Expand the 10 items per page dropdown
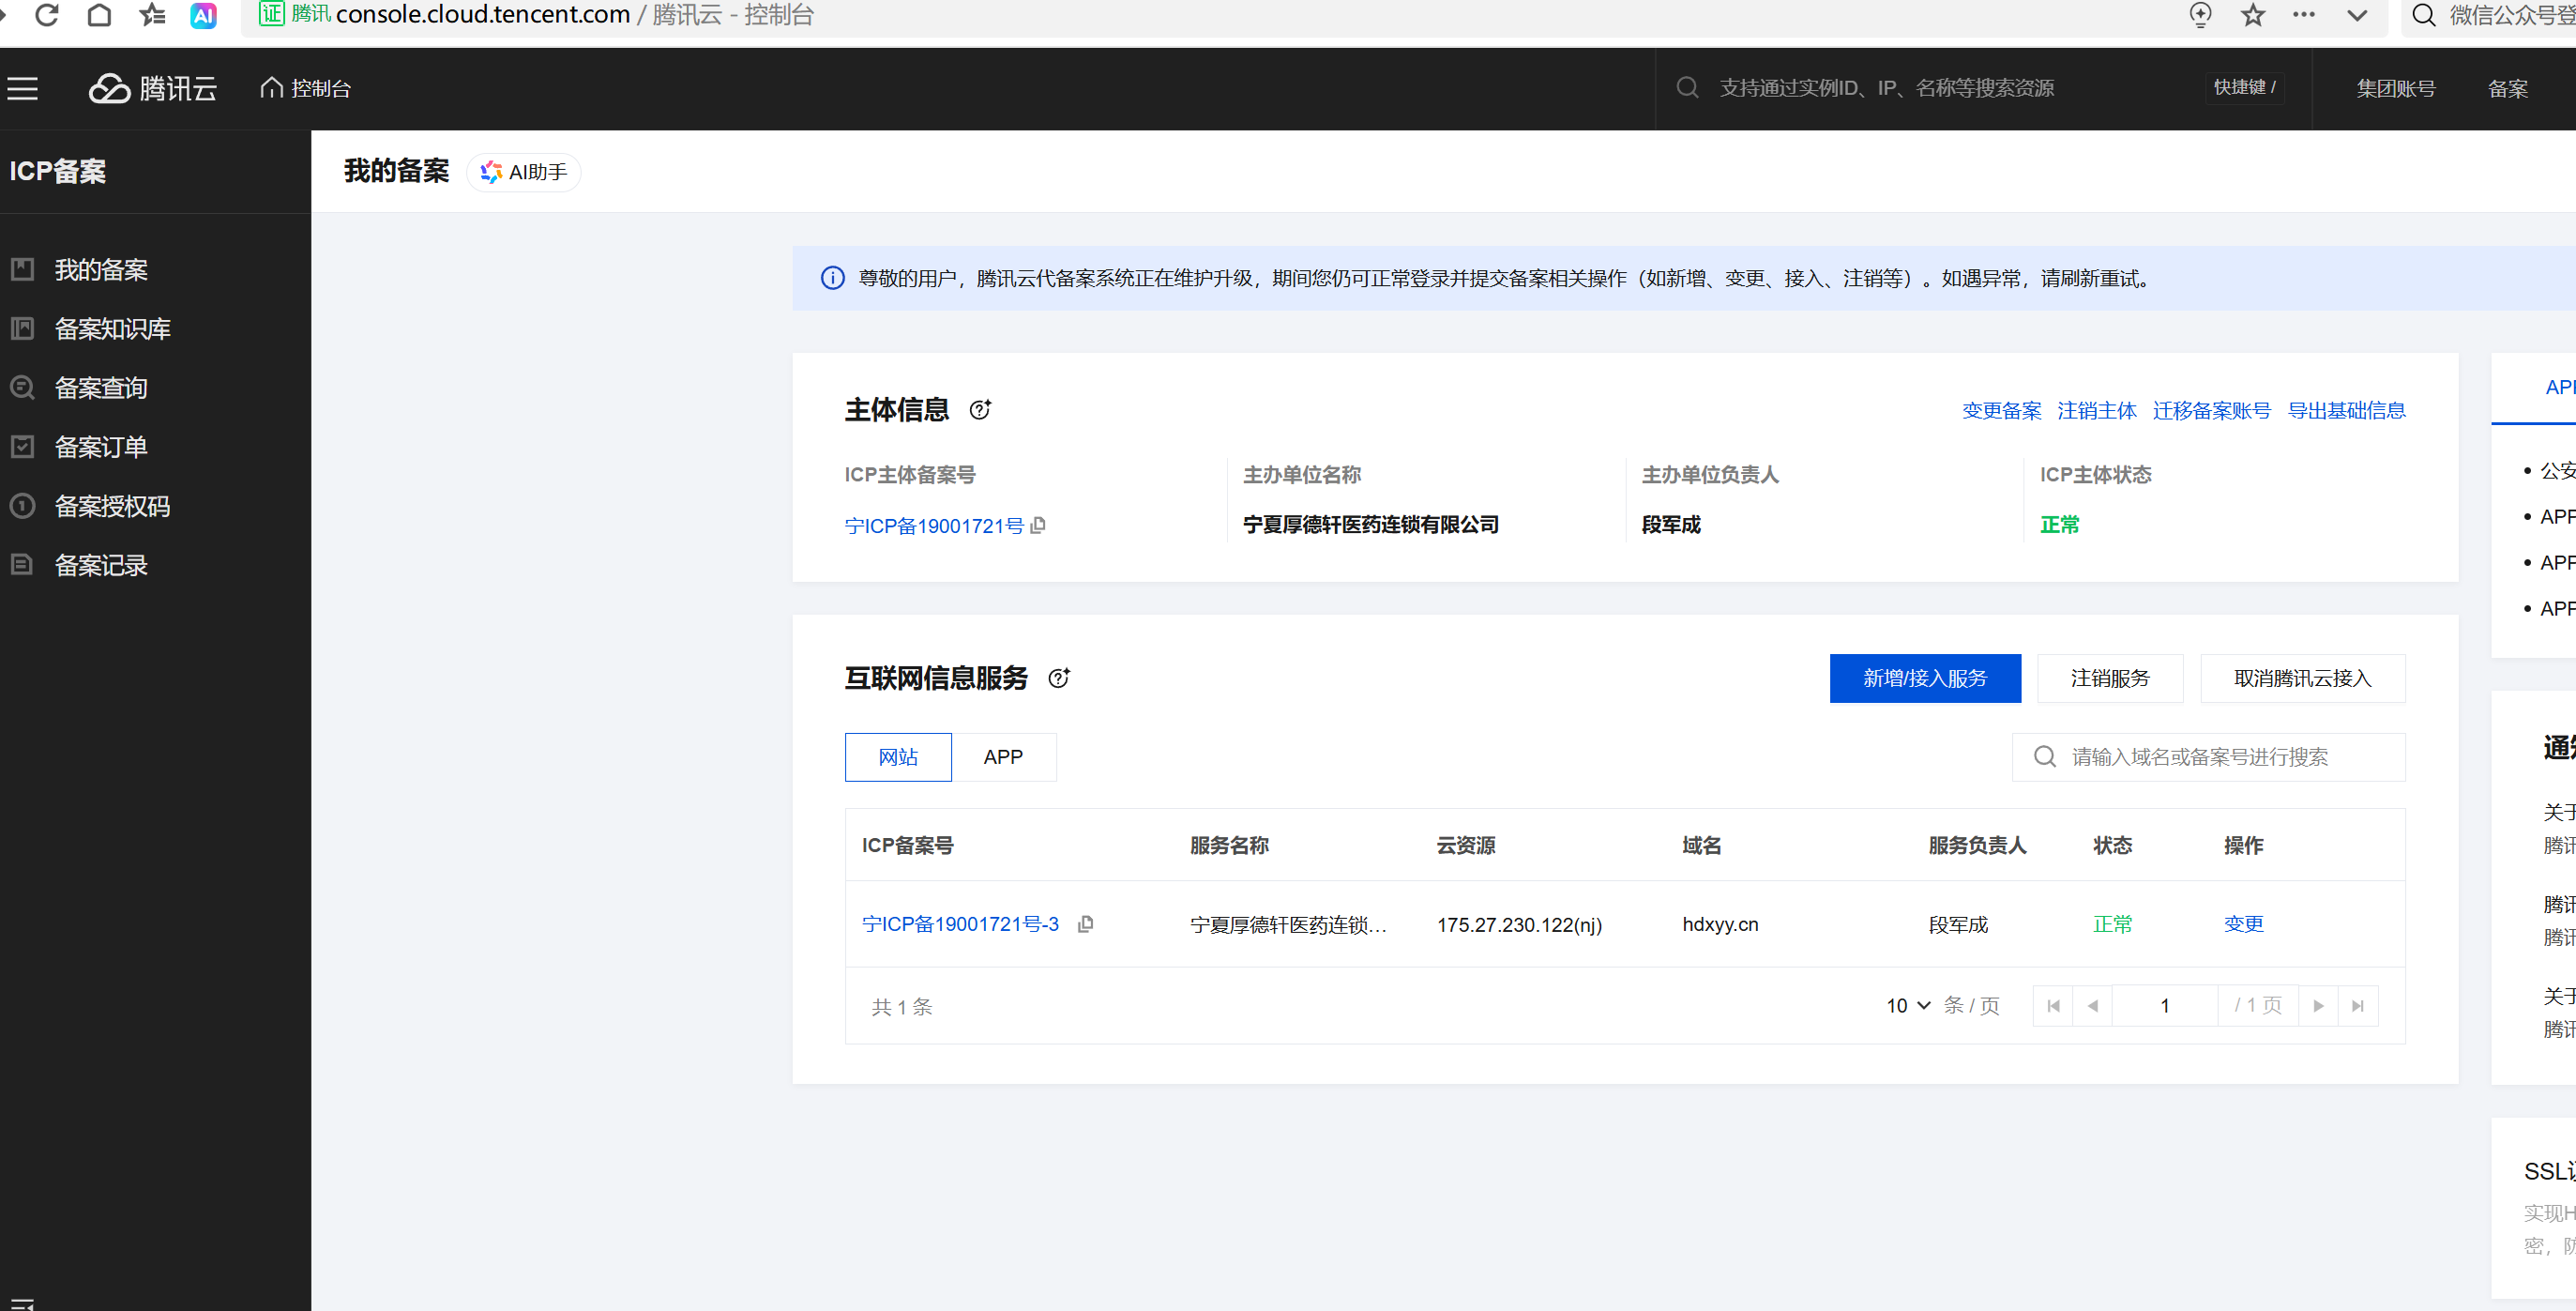The height and width of the screenshot is (1311, 2576). 1908,1006
